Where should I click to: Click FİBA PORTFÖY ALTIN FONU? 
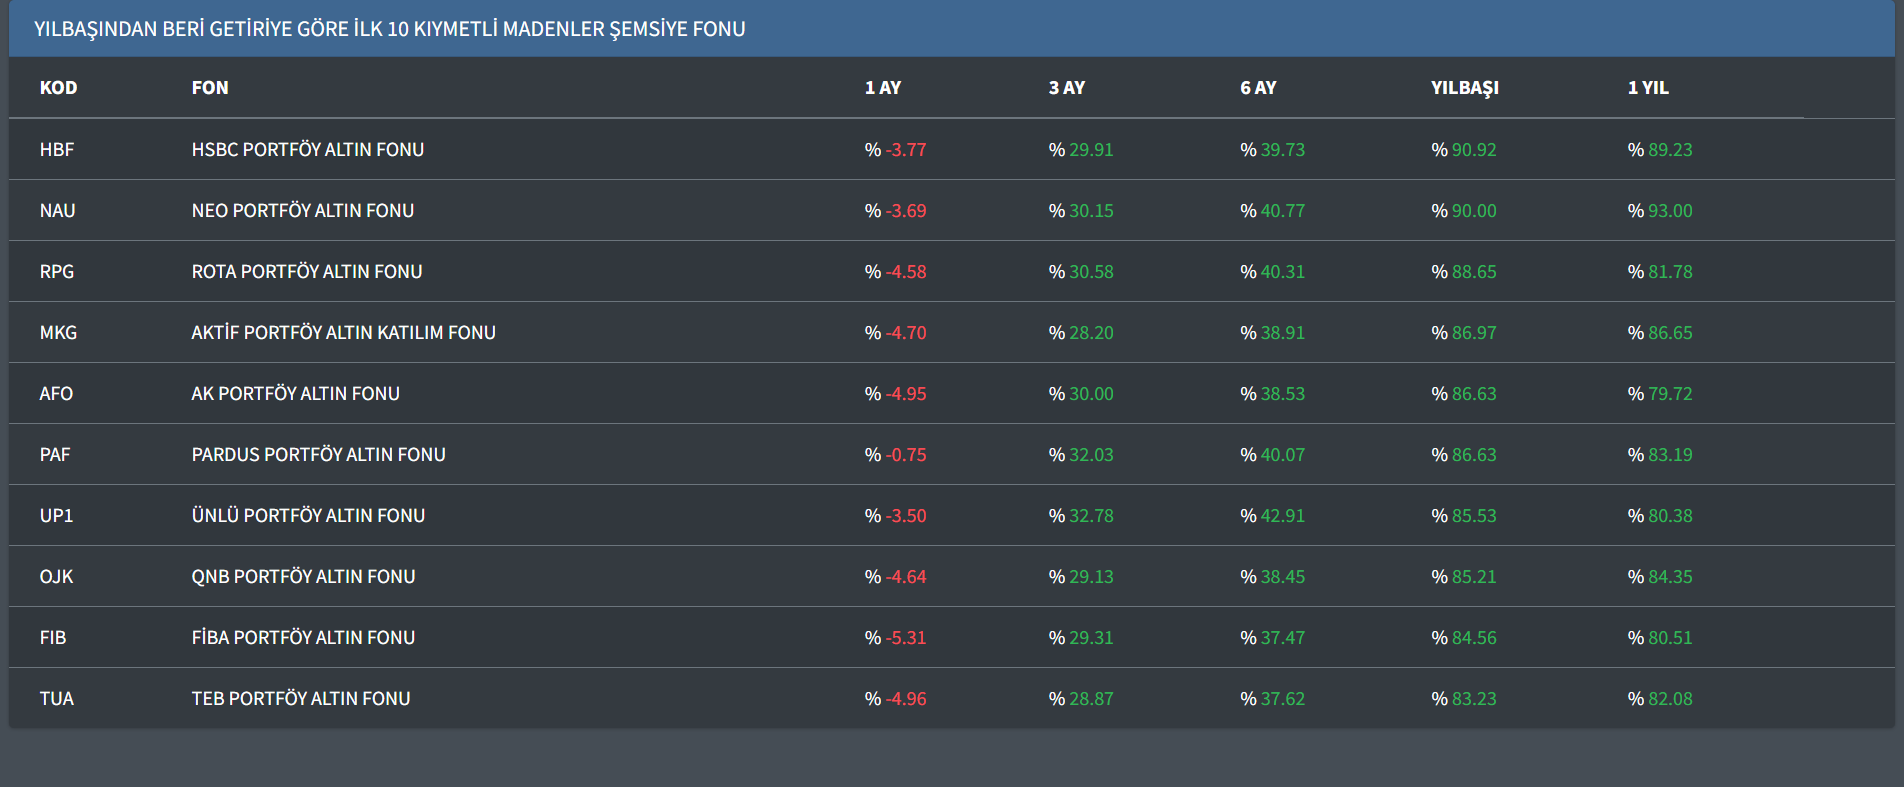303,638
